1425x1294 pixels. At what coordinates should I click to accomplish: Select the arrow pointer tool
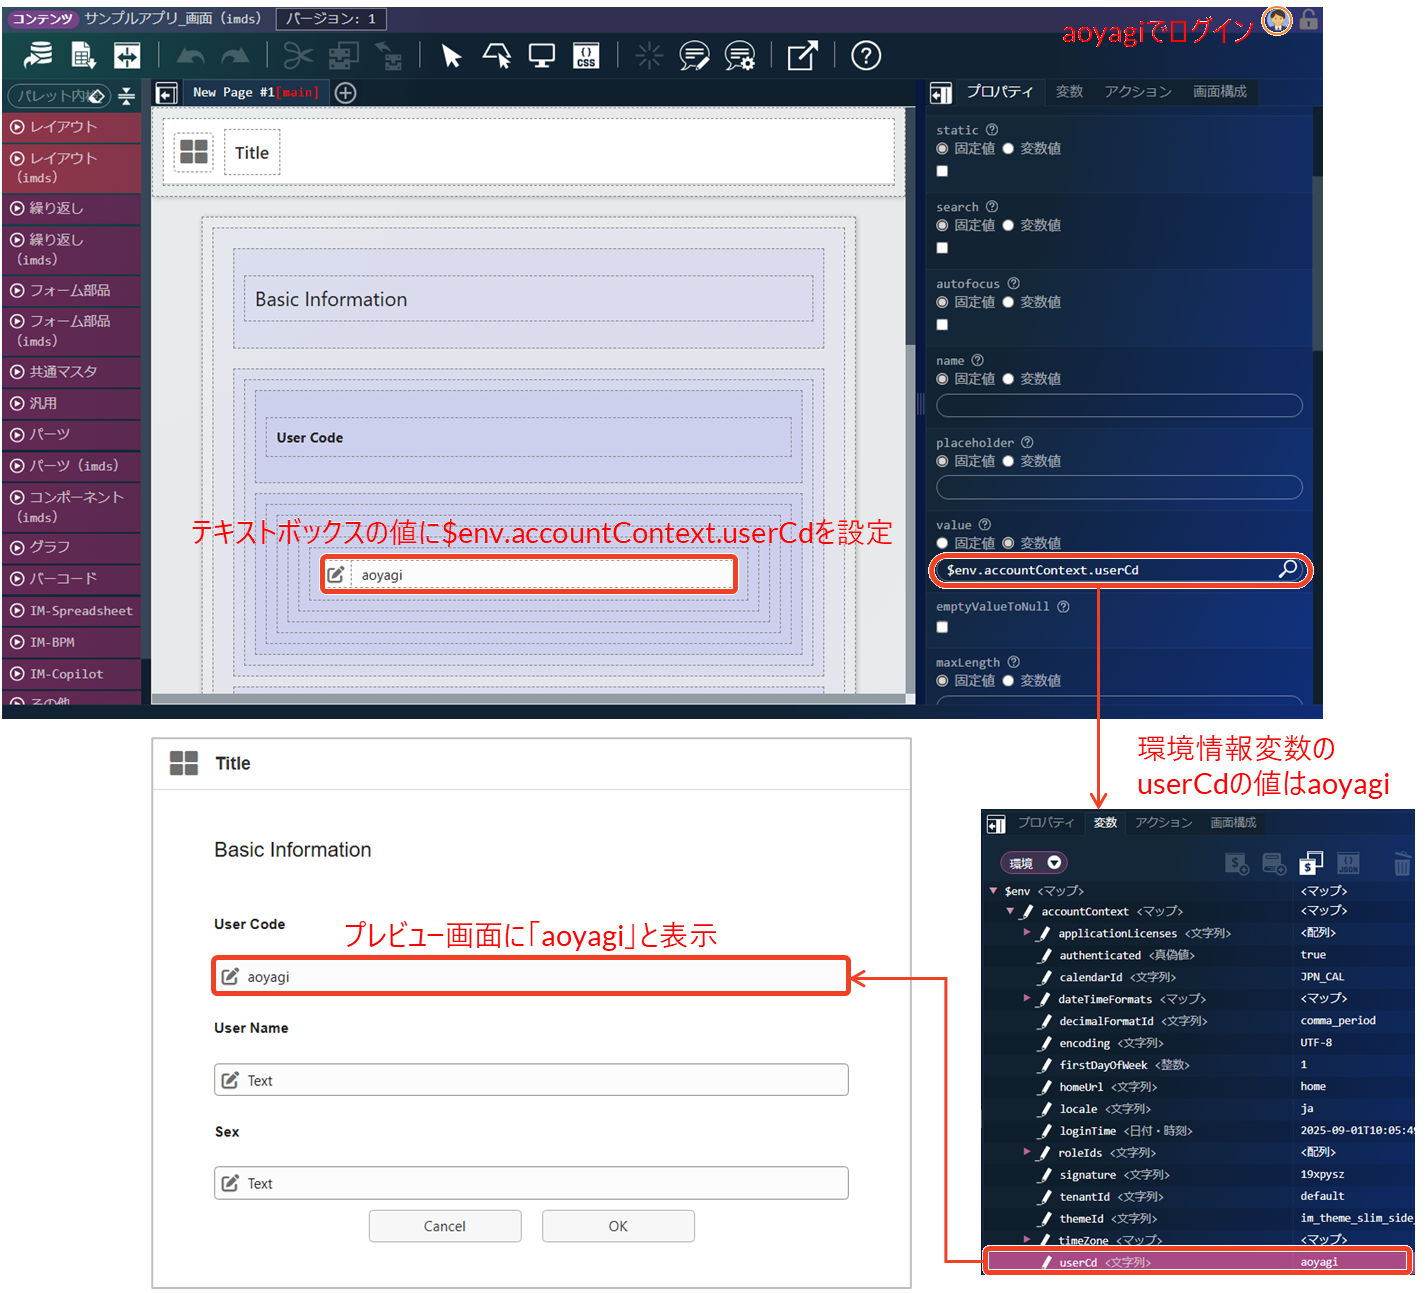coord(451,56)
